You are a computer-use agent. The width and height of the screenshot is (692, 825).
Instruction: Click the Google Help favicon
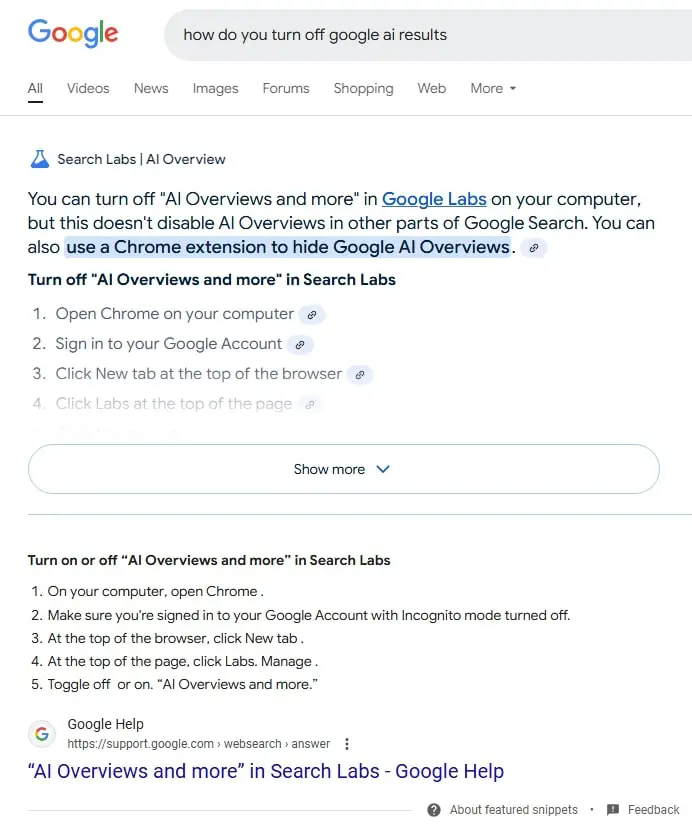pos(42,733)
